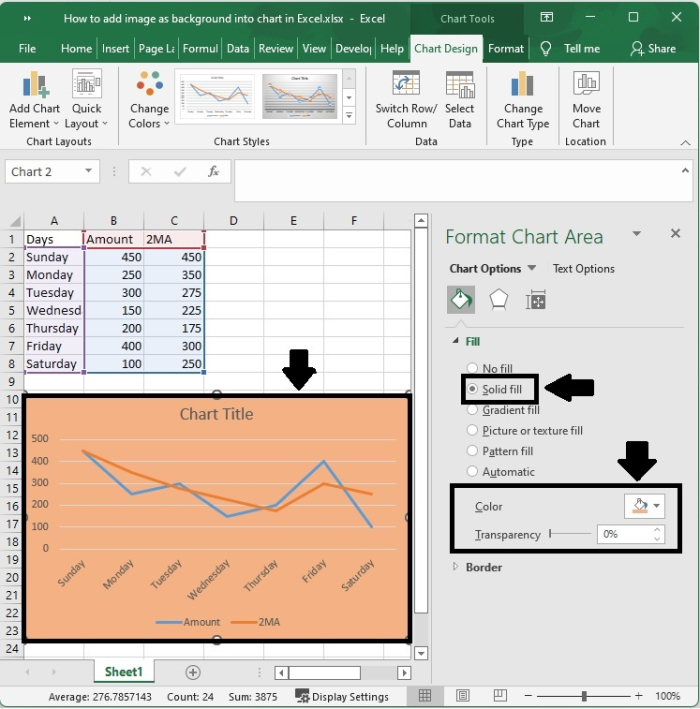This screenshot has width=700, height=709.
Task: Click the Move Chart icon
Action: 586,83
